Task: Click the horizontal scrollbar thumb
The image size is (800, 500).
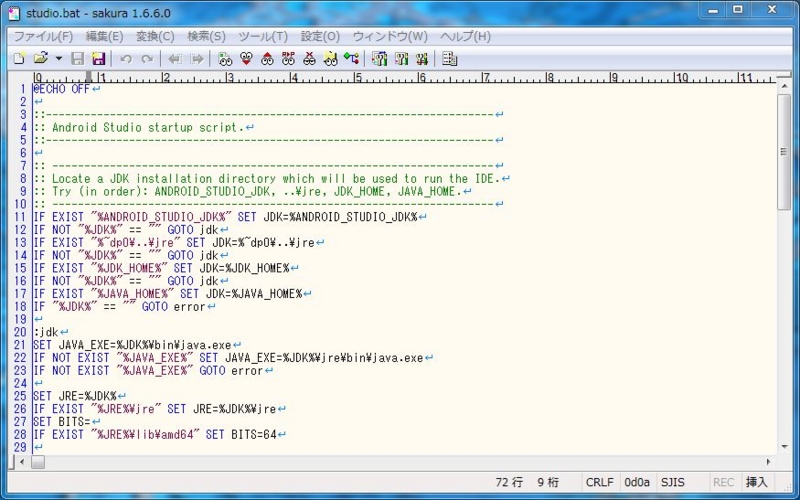Action: pos(38,462)
